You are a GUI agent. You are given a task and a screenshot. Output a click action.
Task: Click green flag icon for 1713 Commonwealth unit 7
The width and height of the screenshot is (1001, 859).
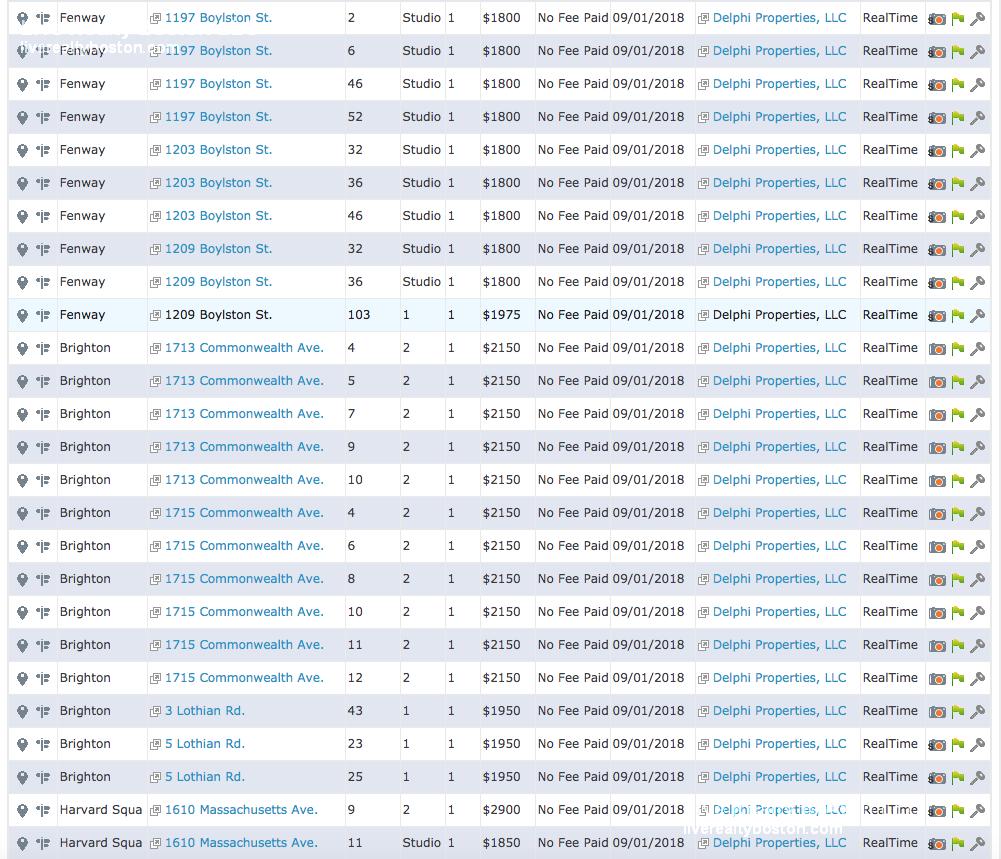point(958,415)
